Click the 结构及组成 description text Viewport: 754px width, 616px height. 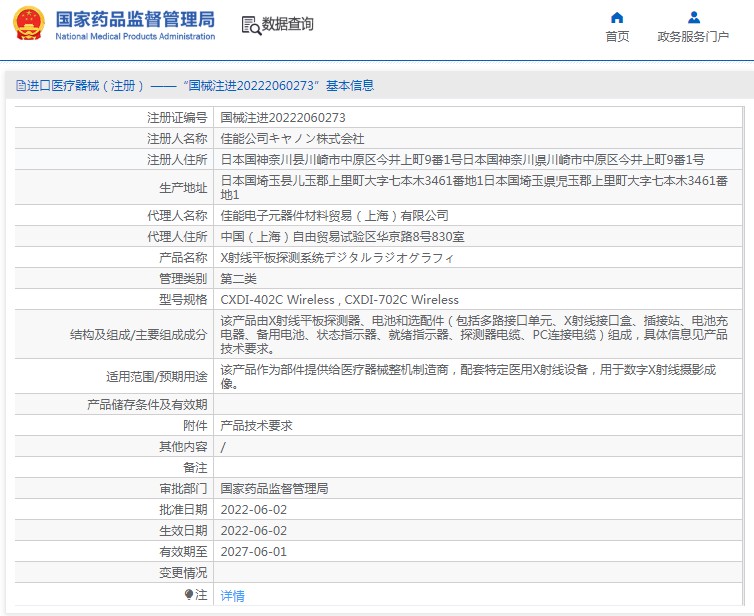pos(474,334)
